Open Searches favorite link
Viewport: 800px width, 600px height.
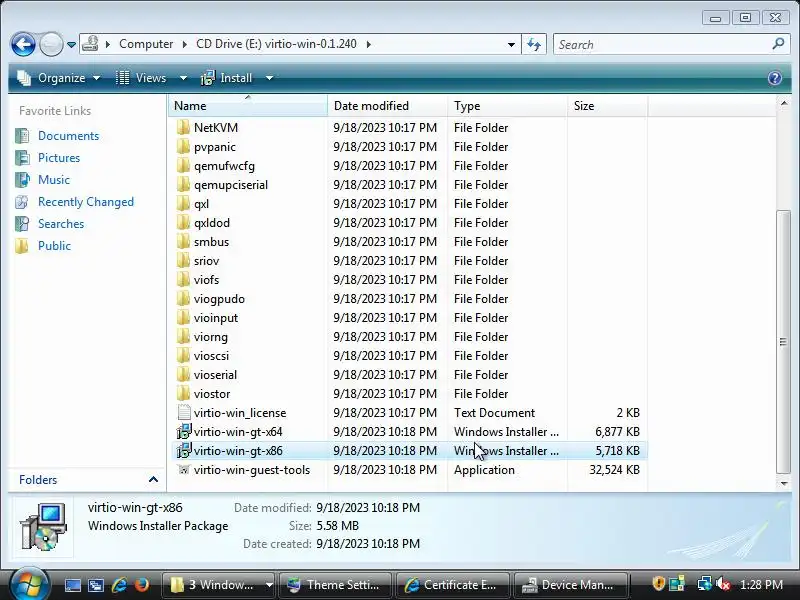61,223
